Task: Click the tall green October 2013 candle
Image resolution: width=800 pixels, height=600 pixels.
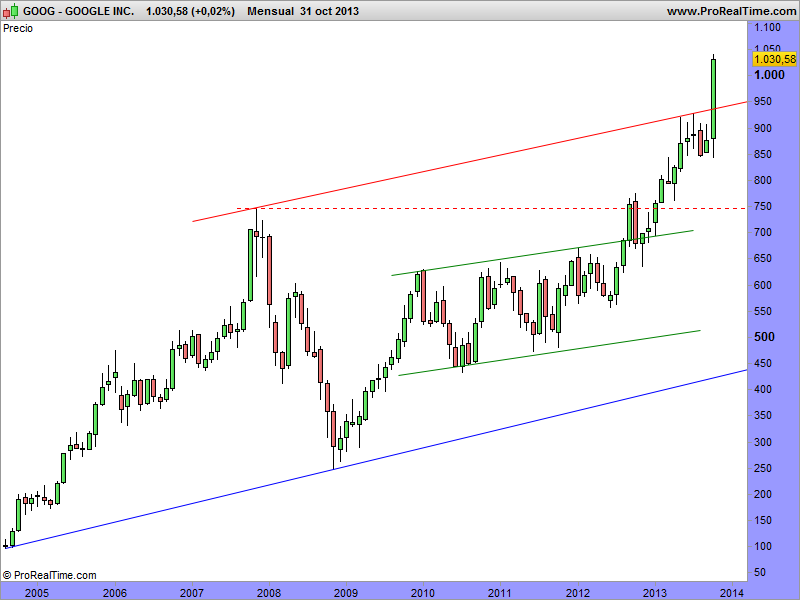Action: tap(713, 99)
